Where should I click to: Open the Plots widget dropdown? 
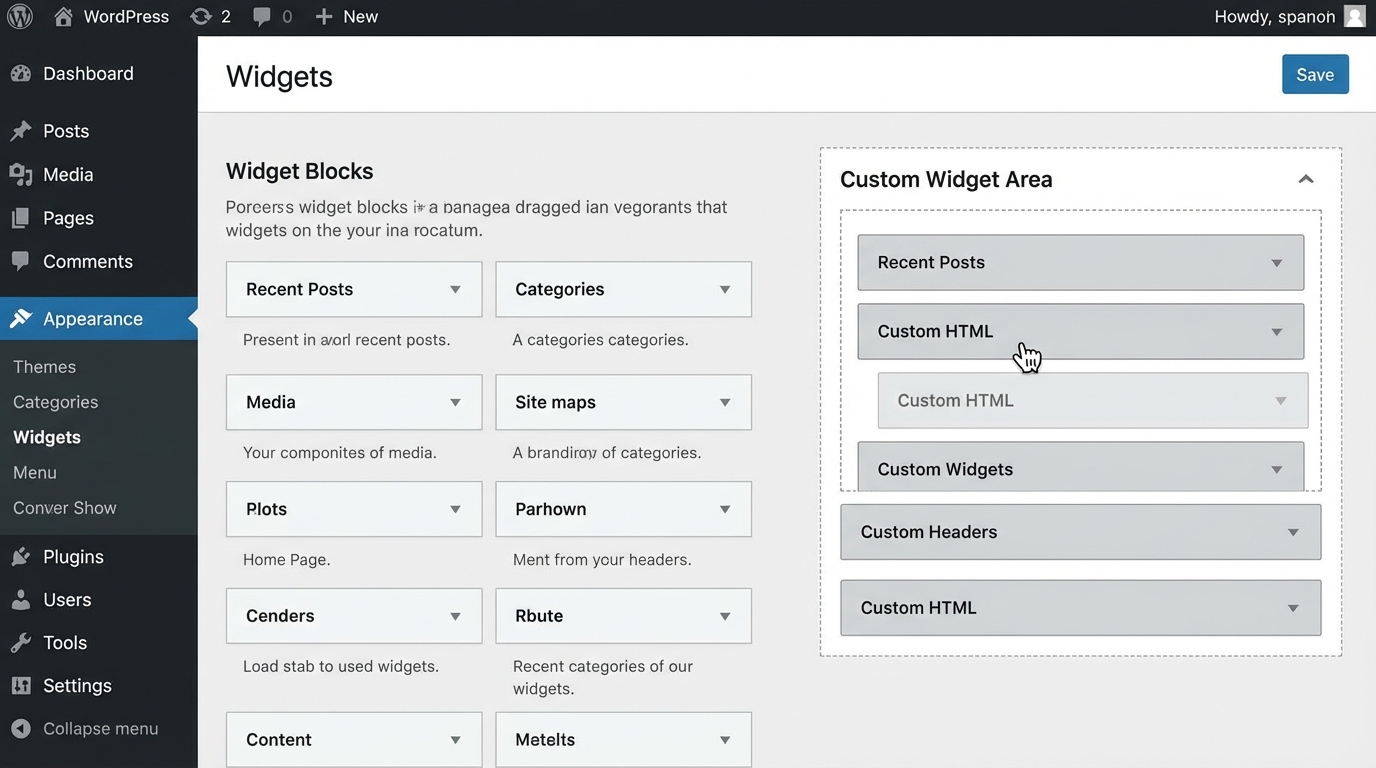click(455, 509)
